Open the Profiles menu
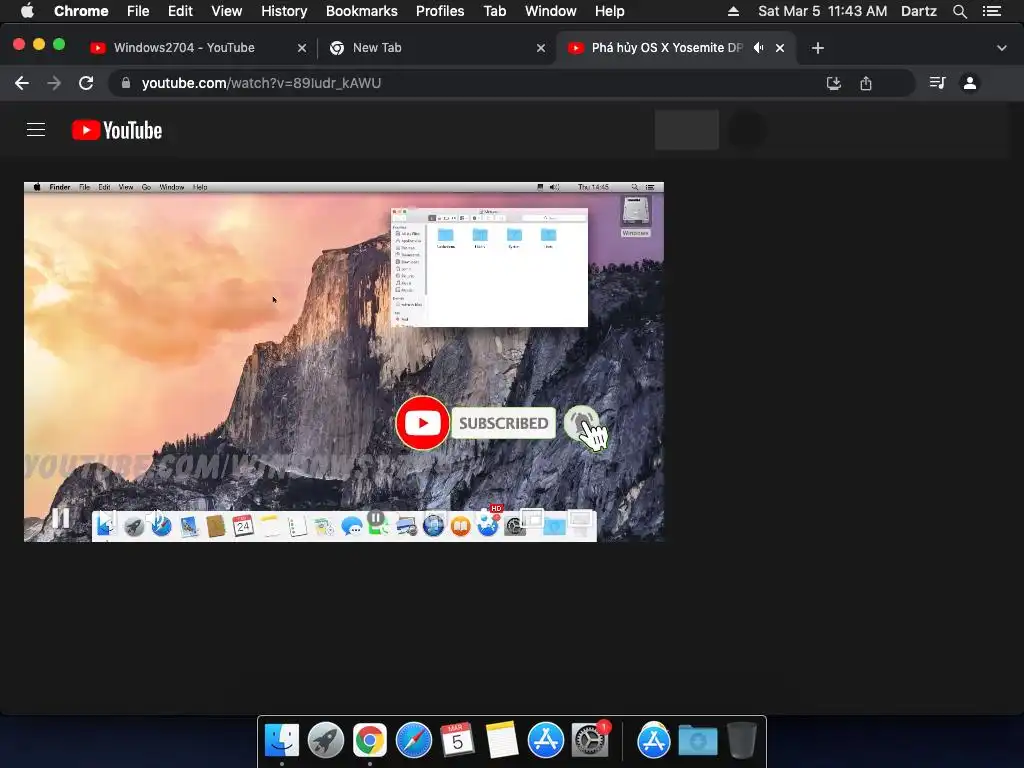This screenshot has height=768, width=1024. click(440, 11)
